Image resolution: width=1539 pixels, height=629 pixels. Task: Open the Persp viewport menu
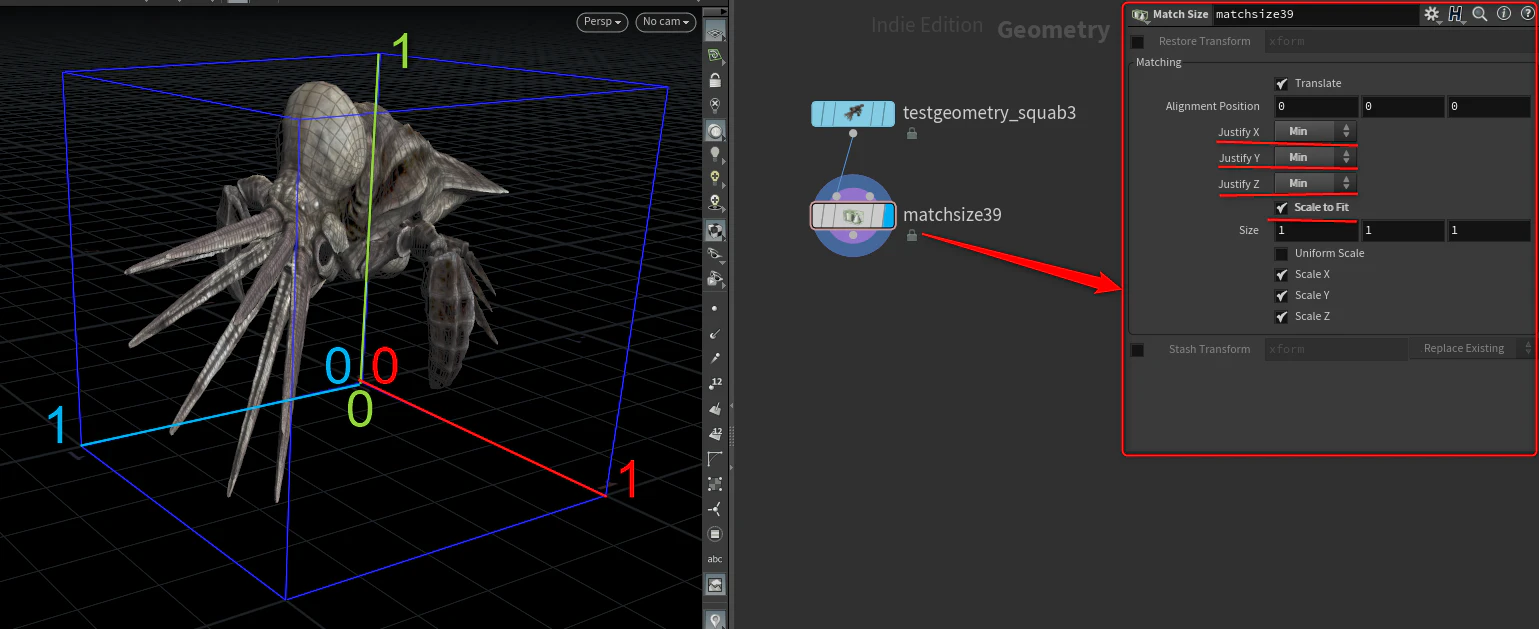pos(603,22)
